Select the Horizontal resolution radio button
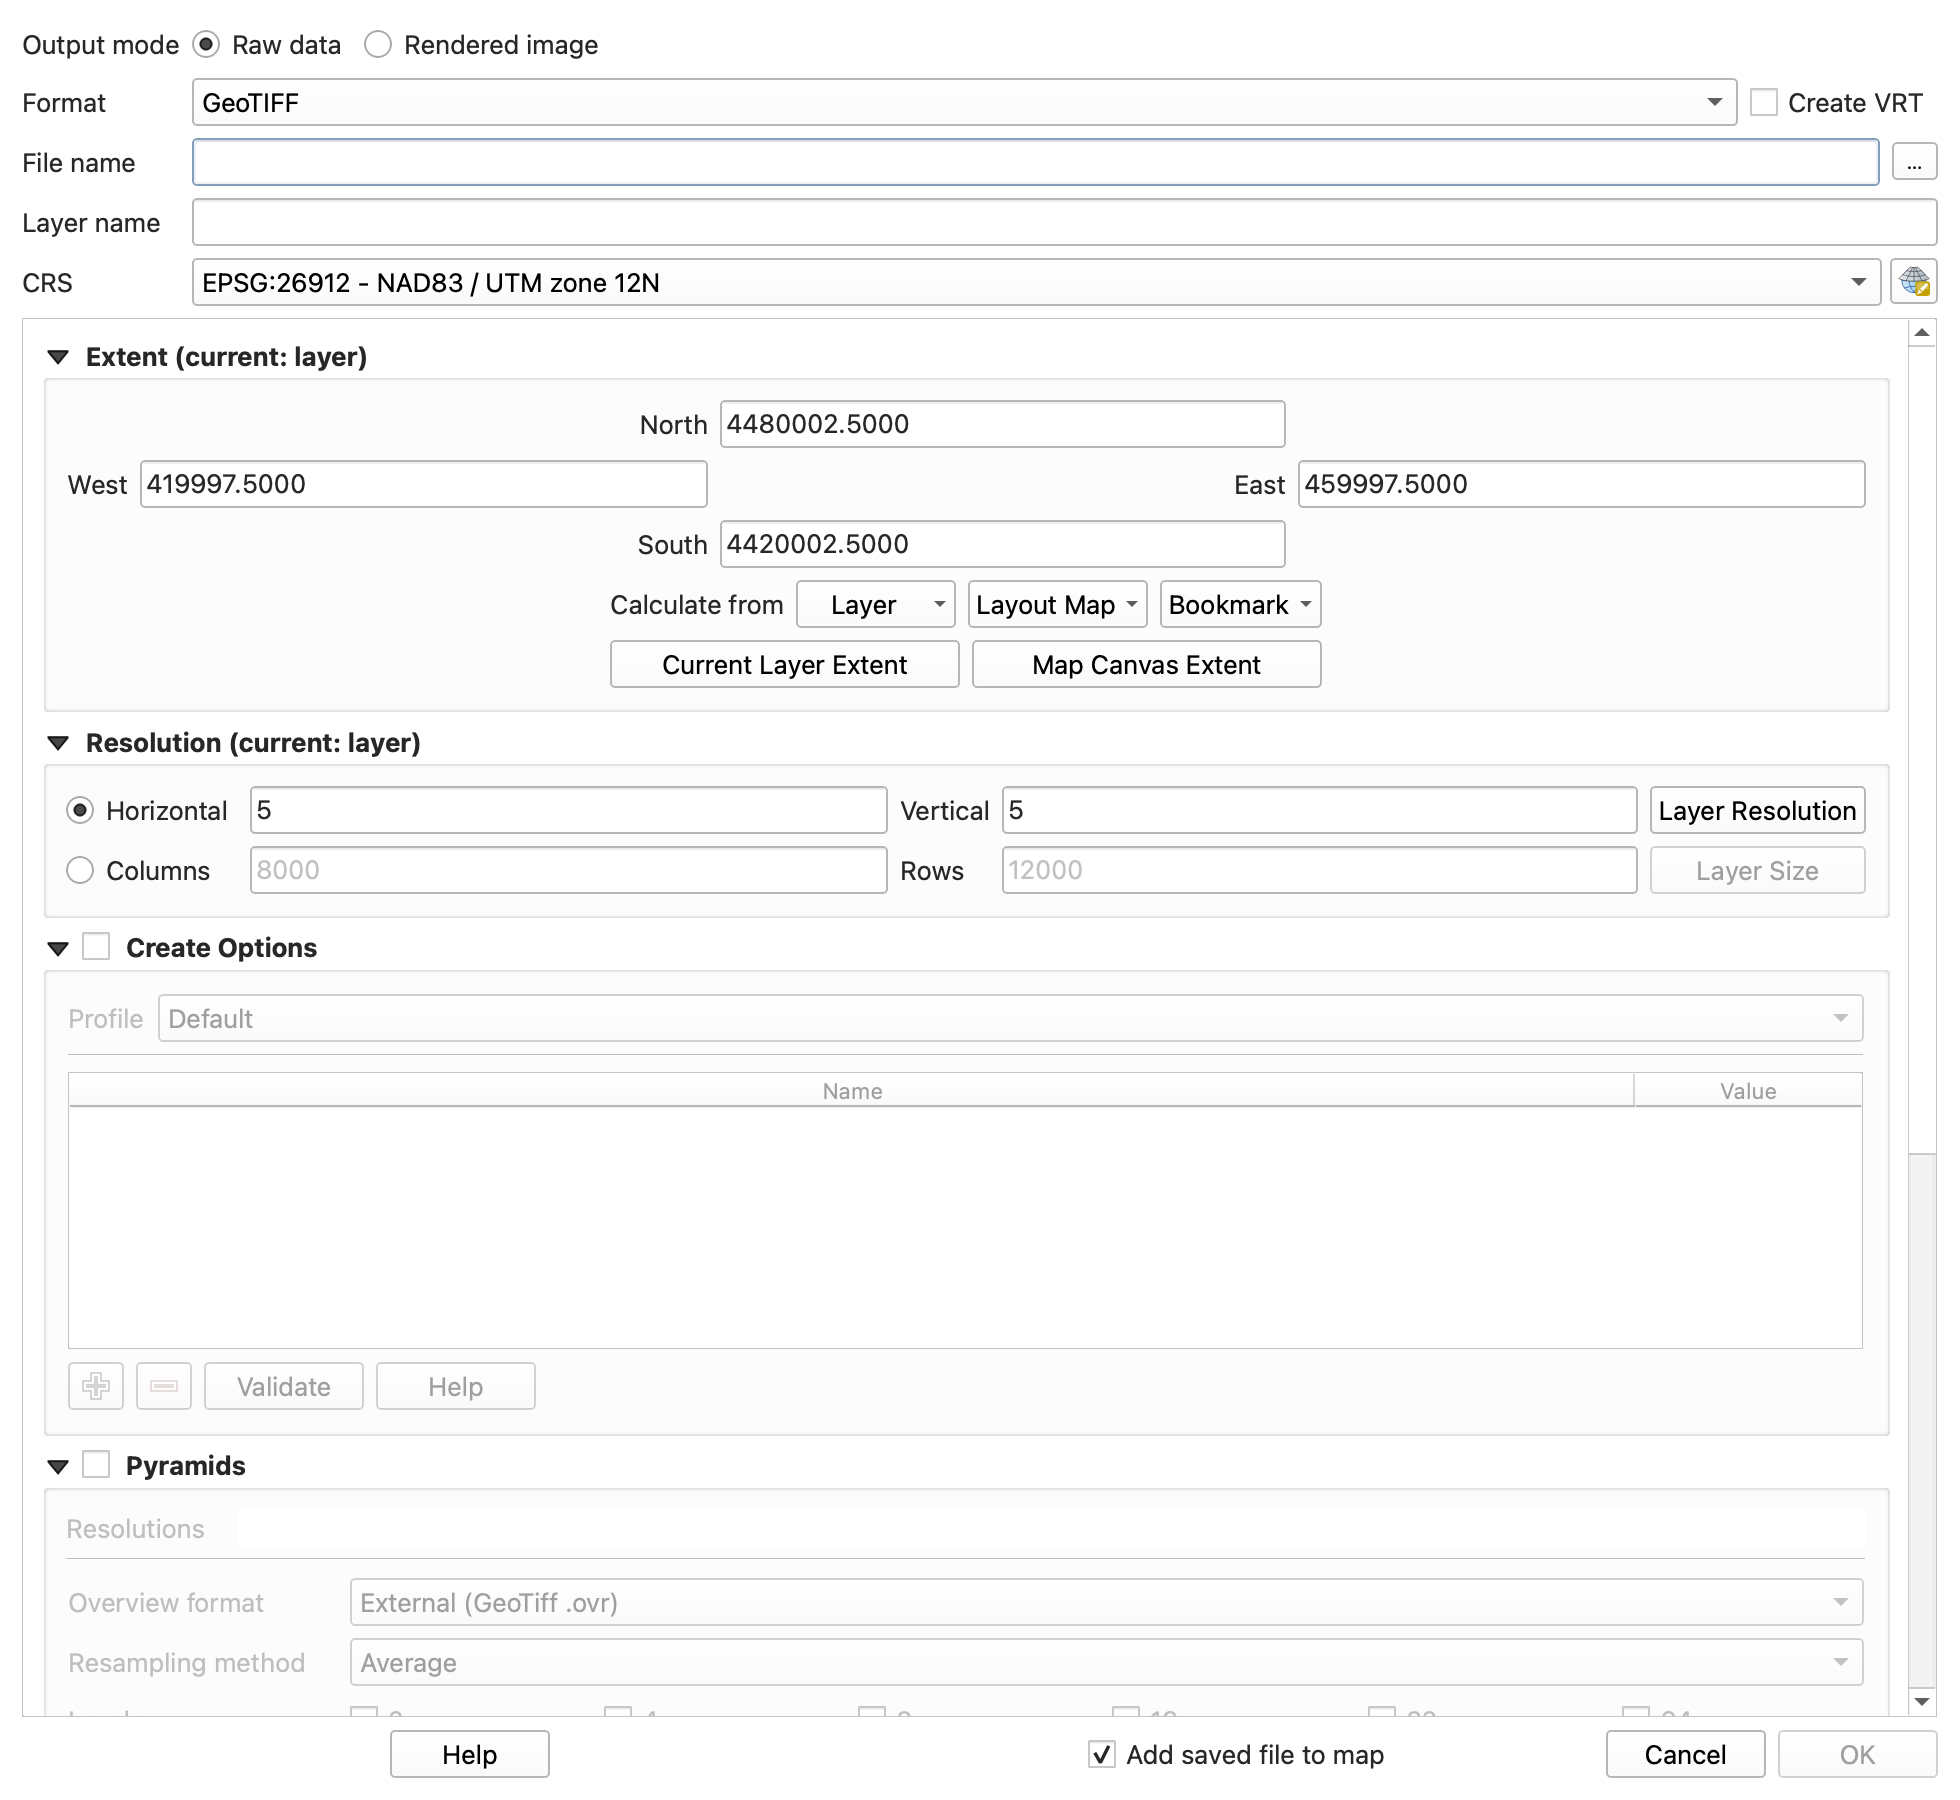The height and width of the screenshot is (1800, 1960). pyautogui.click(x=80, y=810)
